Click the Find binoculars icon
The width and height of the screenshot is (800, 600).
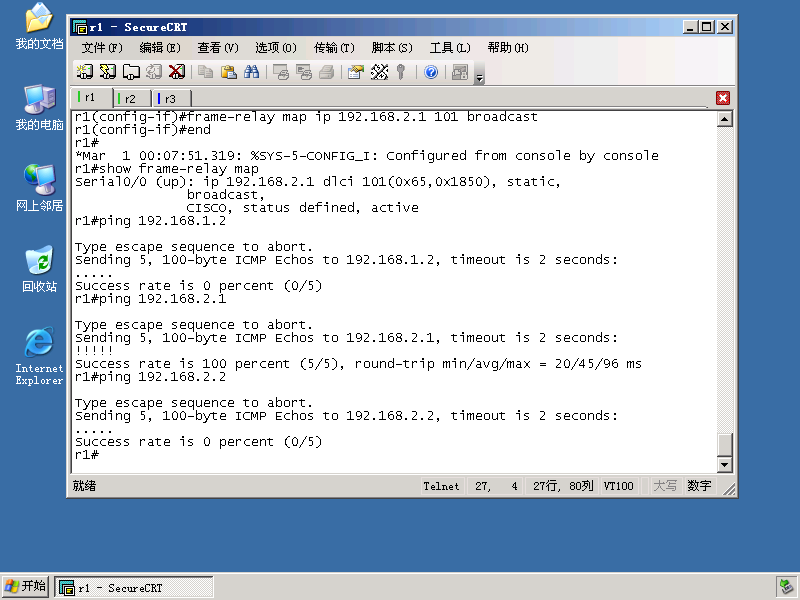point(252,72)
